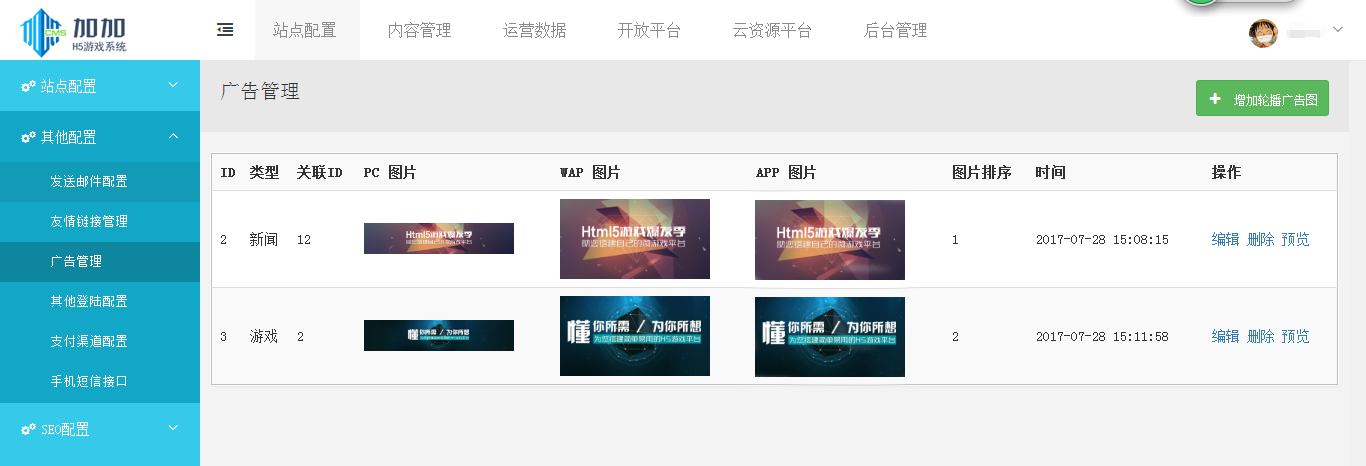Click 删除 link for the 游戏 ad row
The image size is (1366, 466).
(1260, 336)
